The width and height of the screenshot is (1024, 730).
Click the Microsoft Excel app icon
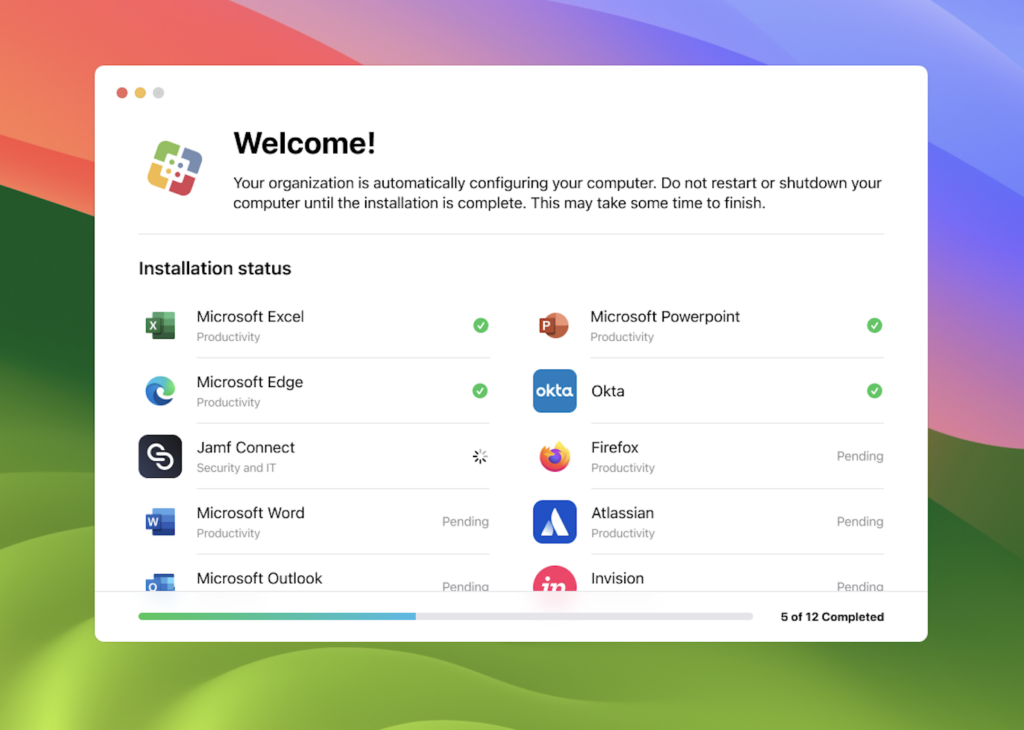tap(160, 325)
